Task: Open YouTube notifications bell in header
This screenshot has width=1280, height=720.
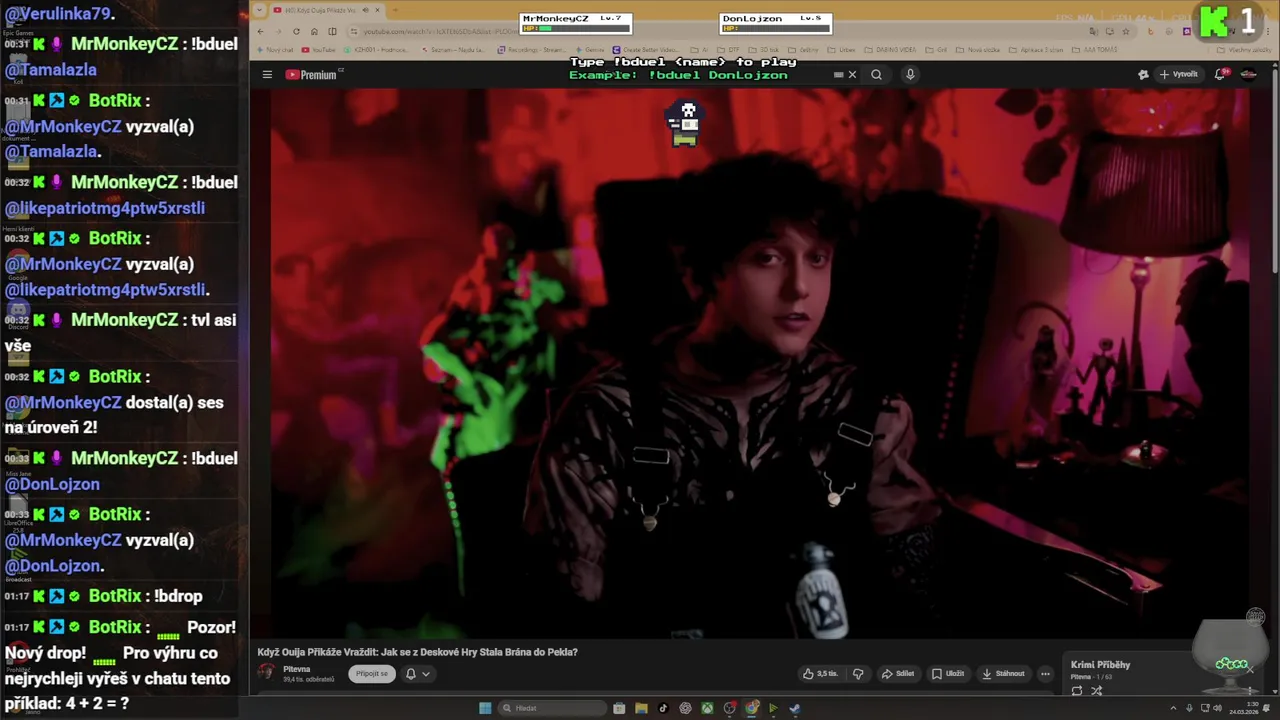Action: 1221,75
